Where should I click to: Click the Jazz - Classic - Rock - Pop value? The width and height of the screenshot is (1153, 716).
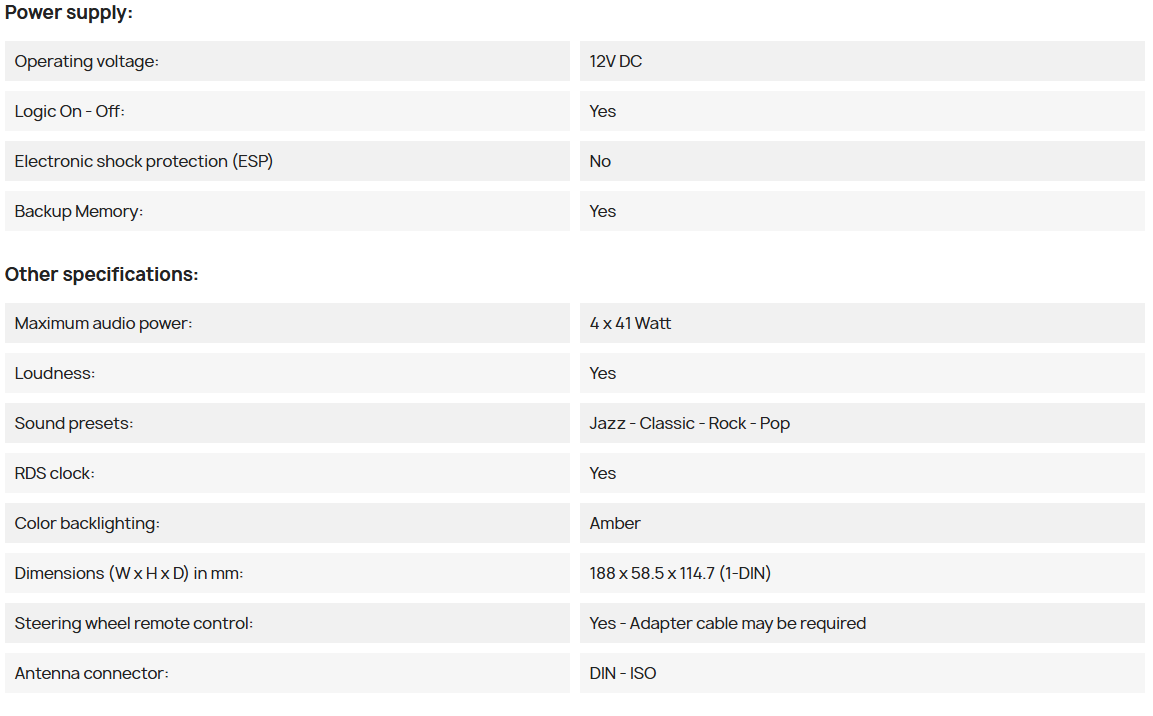(x=689, y=423)
